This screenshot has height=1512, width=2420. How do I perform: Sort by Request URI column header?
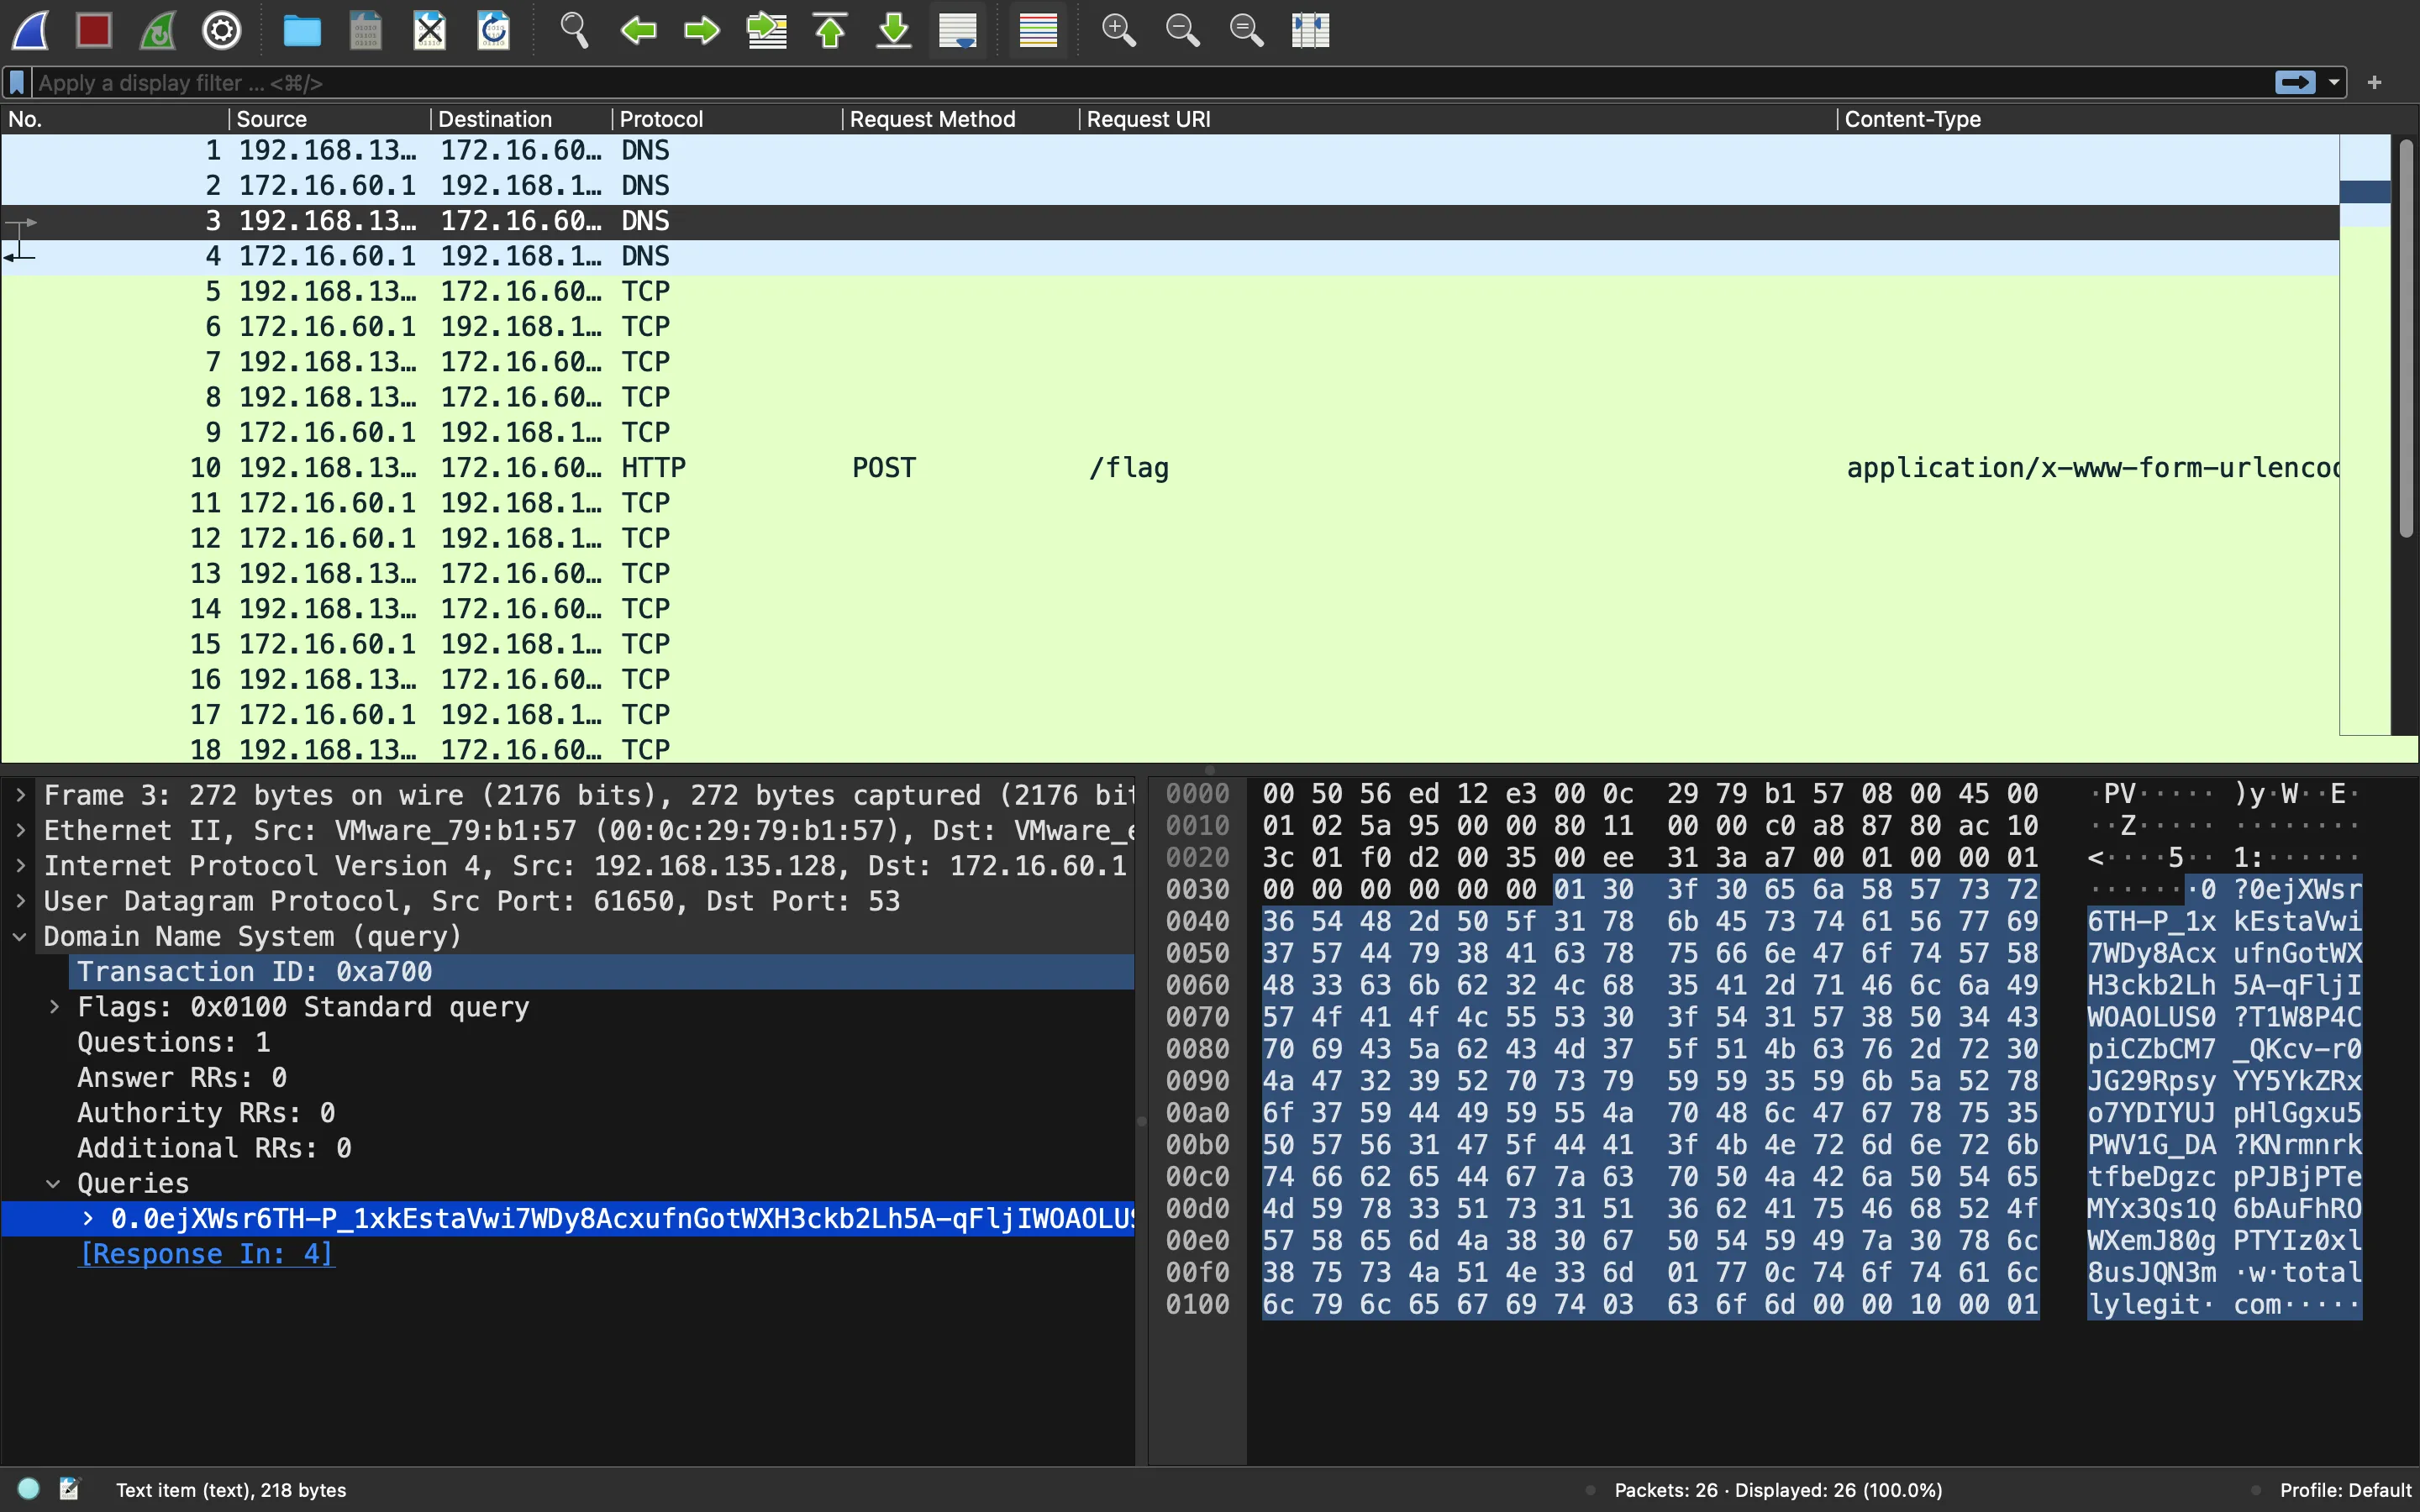coord(1458,119)
